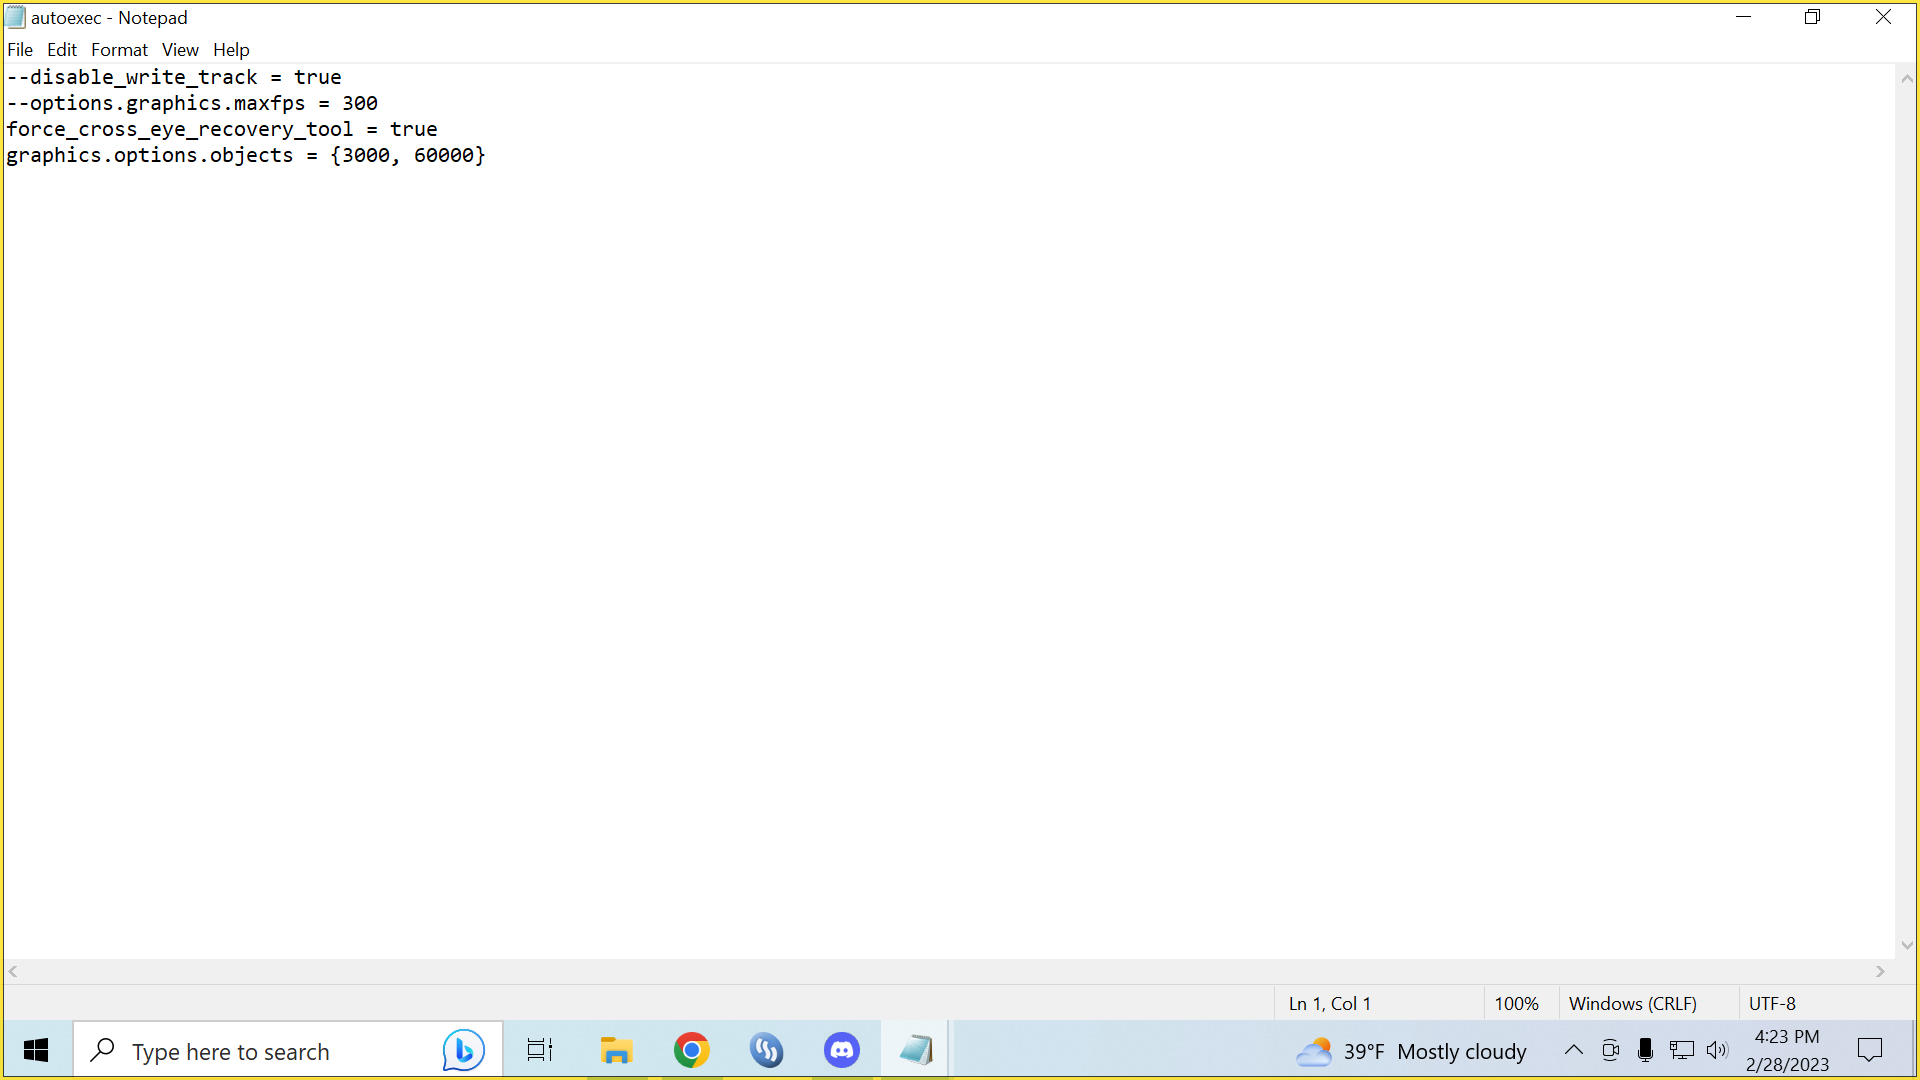Open the blue swirl app in taskbar
The width and height of the screenshot is (1920, 1080).
(x=766, y=1050)
